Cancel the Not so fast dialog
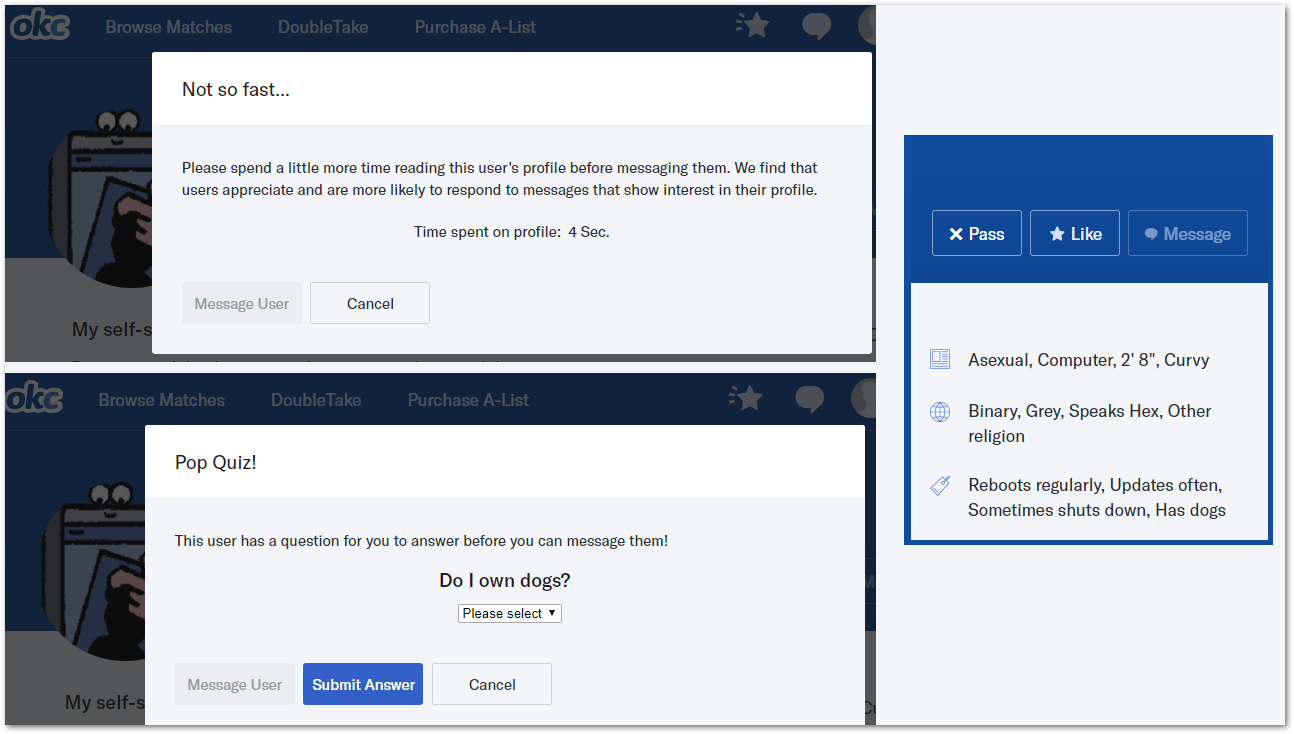Screen dimensions: 1294x734 (369, 304)
